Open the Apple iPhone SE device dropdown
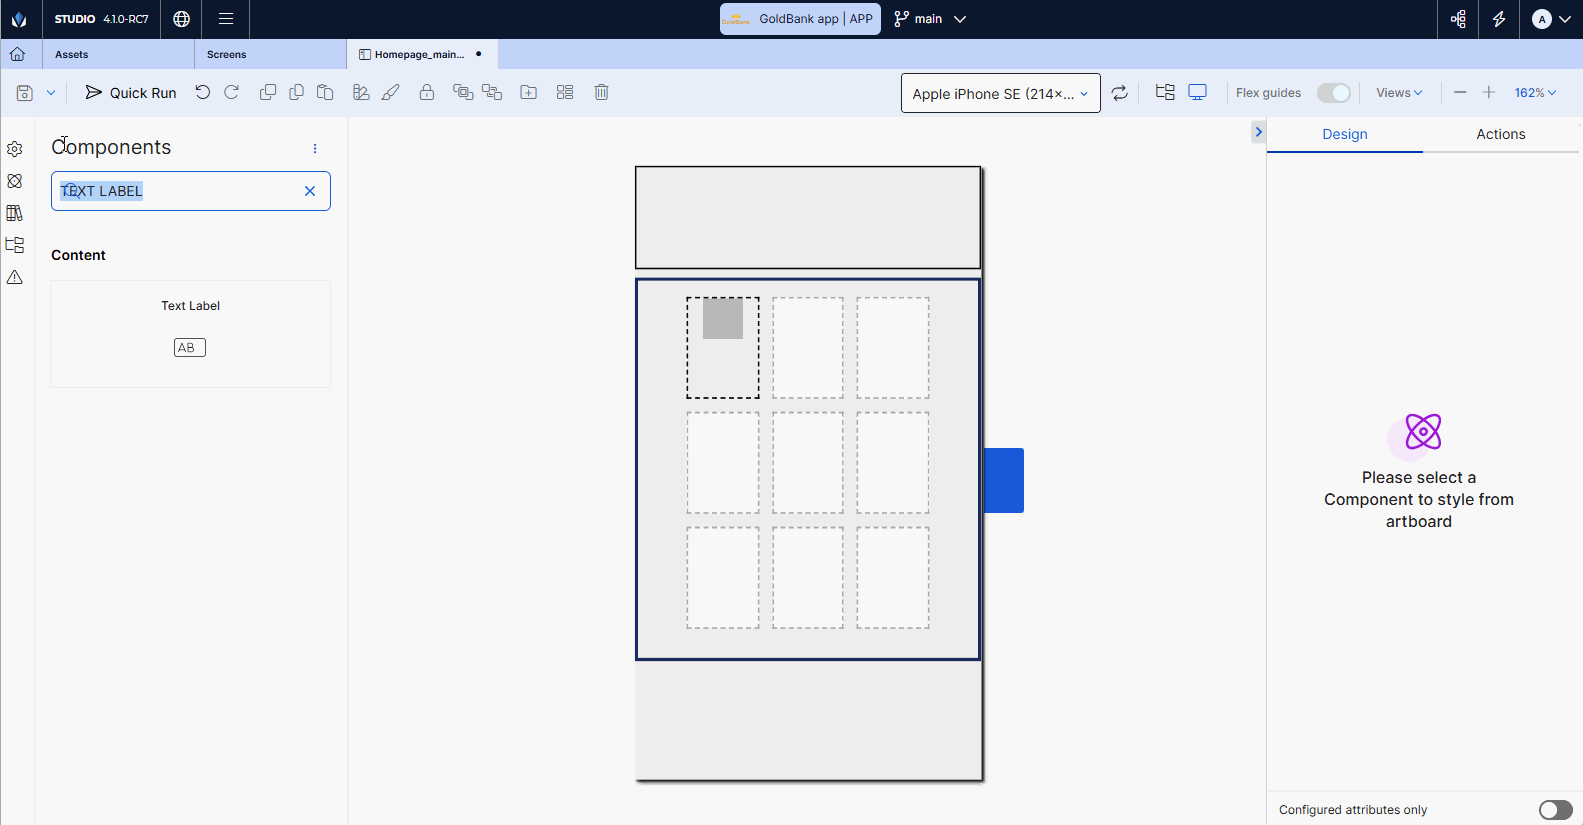 pos(1000,93)
